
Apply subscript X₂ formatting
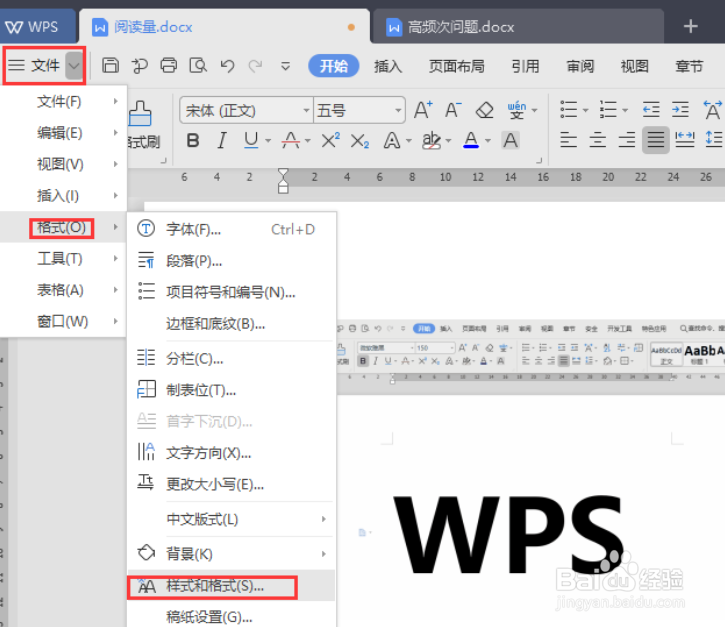click(359, 141)
